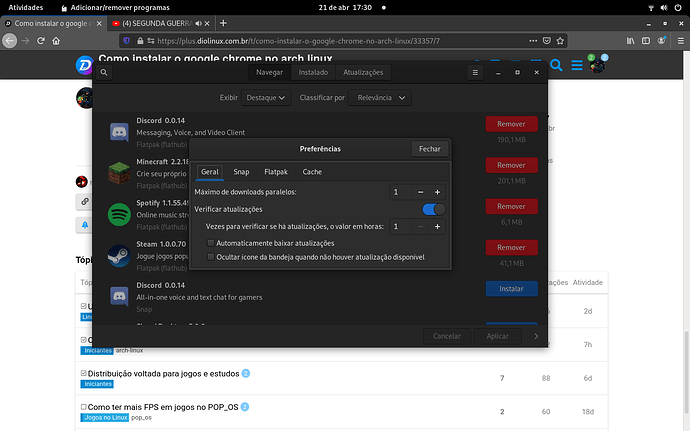The image size is (690, 431).
Task: Open page actions three-dot menu
Action: pyautogui.click(x=533, y=41)
